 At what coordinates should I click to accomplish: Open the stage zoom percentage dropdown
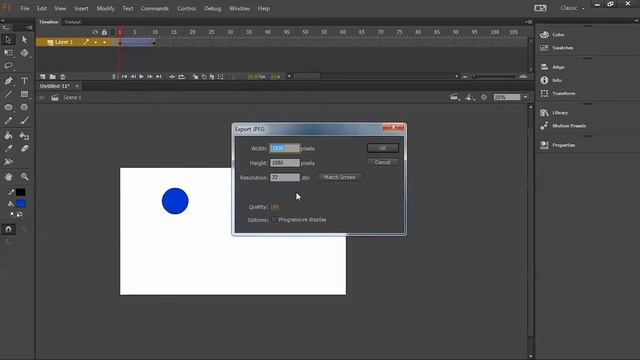(x=525, y=97)
